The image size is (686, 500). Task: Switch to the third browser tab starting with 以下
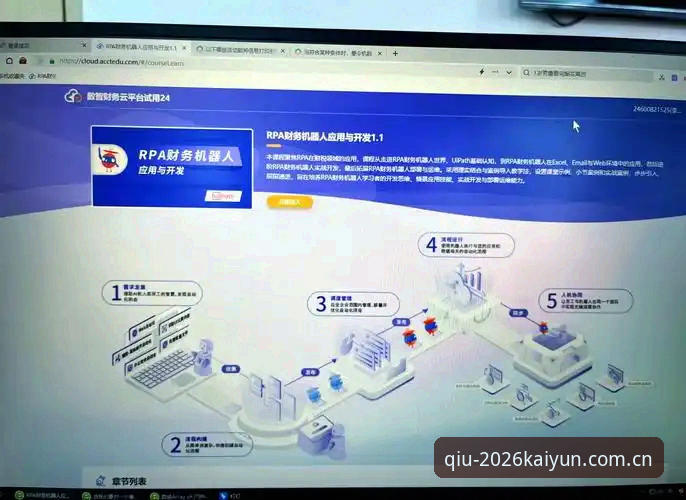[240, 50]
